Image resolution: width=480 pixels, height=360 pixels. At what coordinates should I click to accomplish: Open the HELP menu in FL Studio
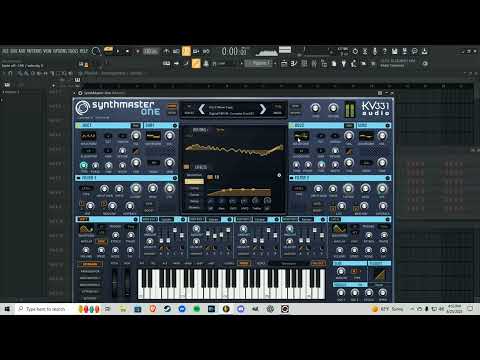point(84,51)
